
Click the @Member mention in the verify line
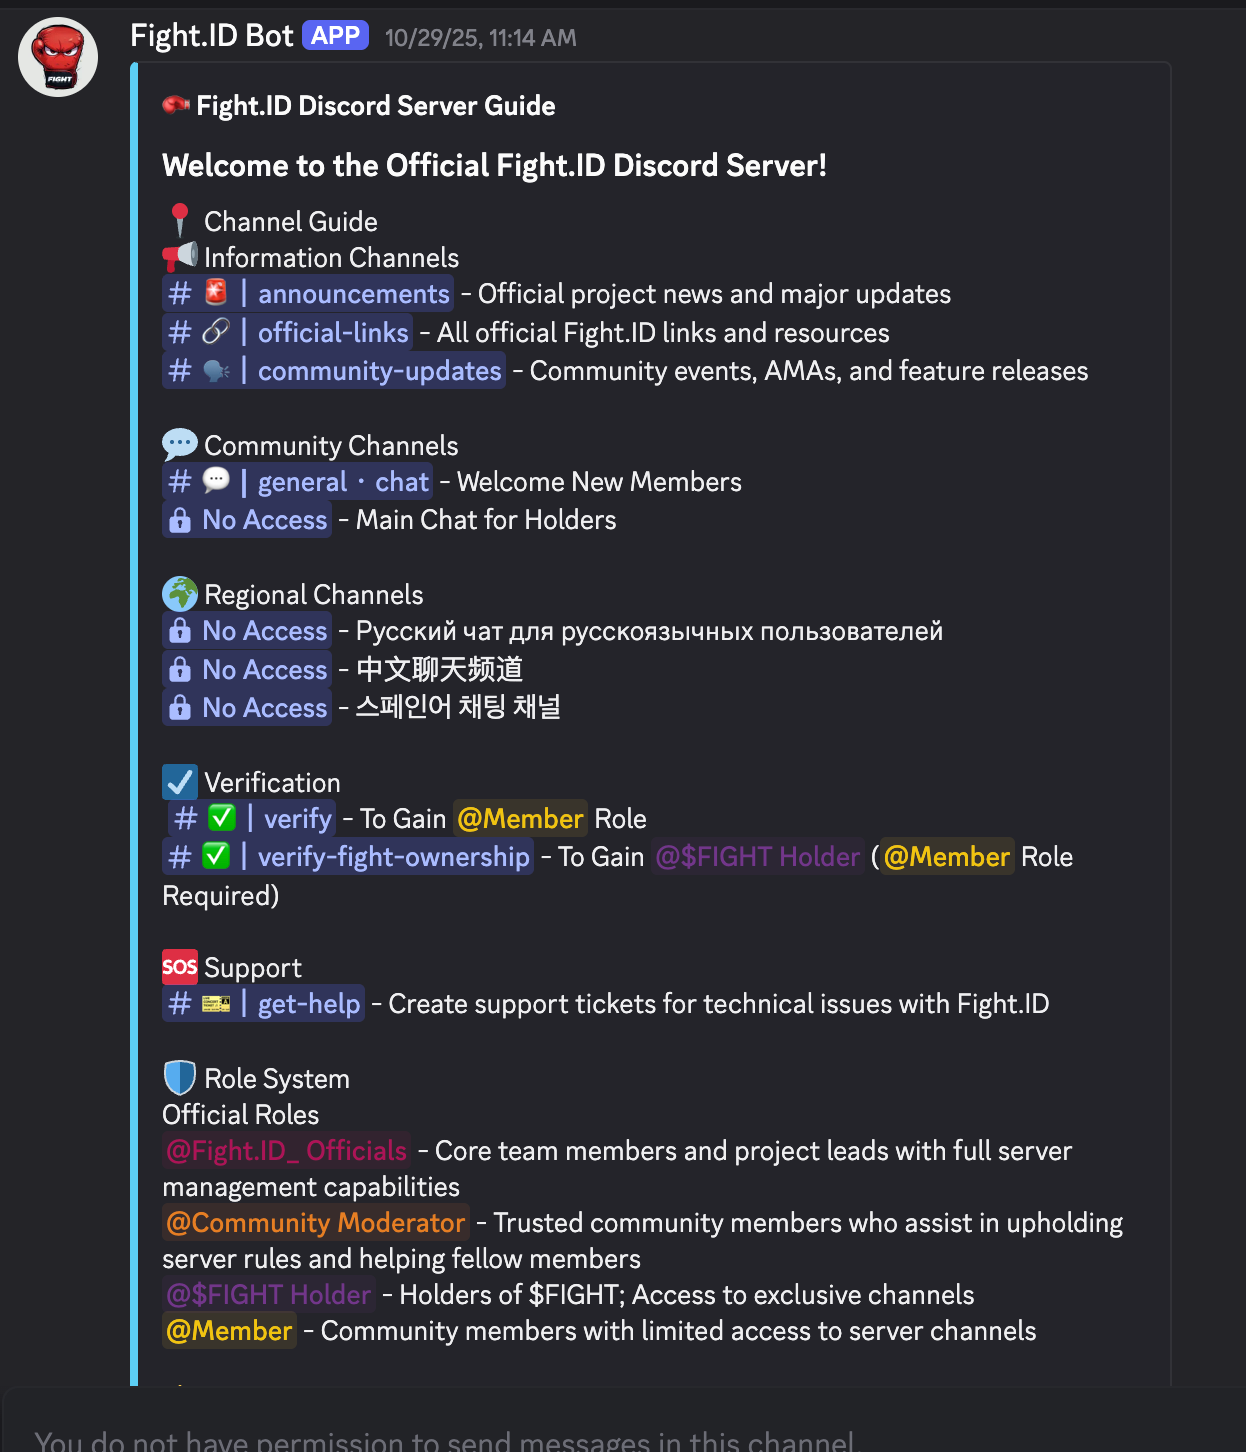point(520,819)
